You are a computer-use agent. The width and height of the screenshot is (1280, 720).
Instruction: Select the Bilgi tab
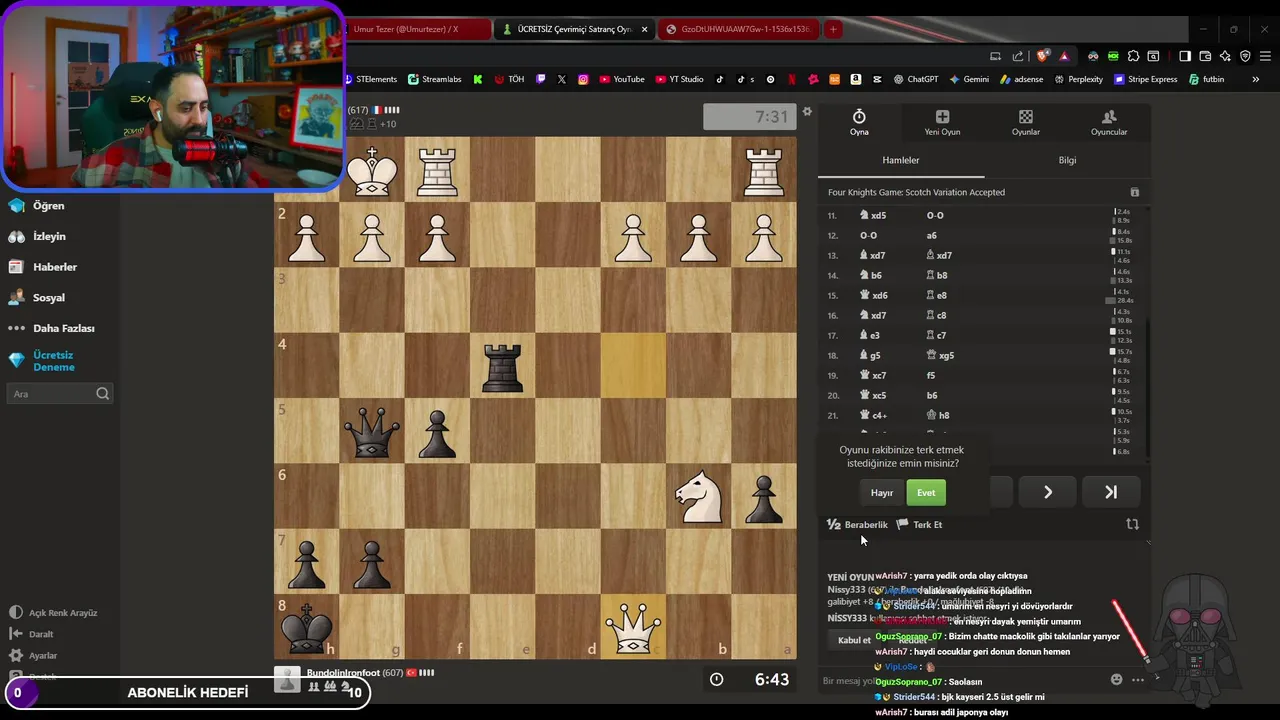(x=1068, y=160)
